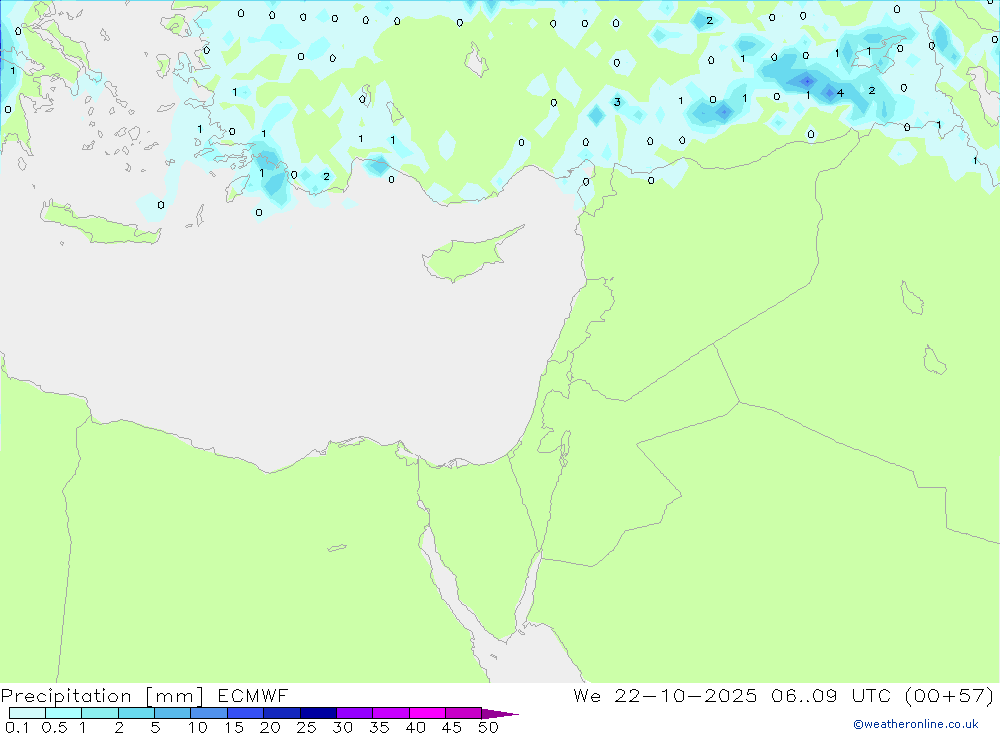Screen dimensions: 1000x733
Task: Click the 'ECMWF' model label
Action: pos(253,696)
